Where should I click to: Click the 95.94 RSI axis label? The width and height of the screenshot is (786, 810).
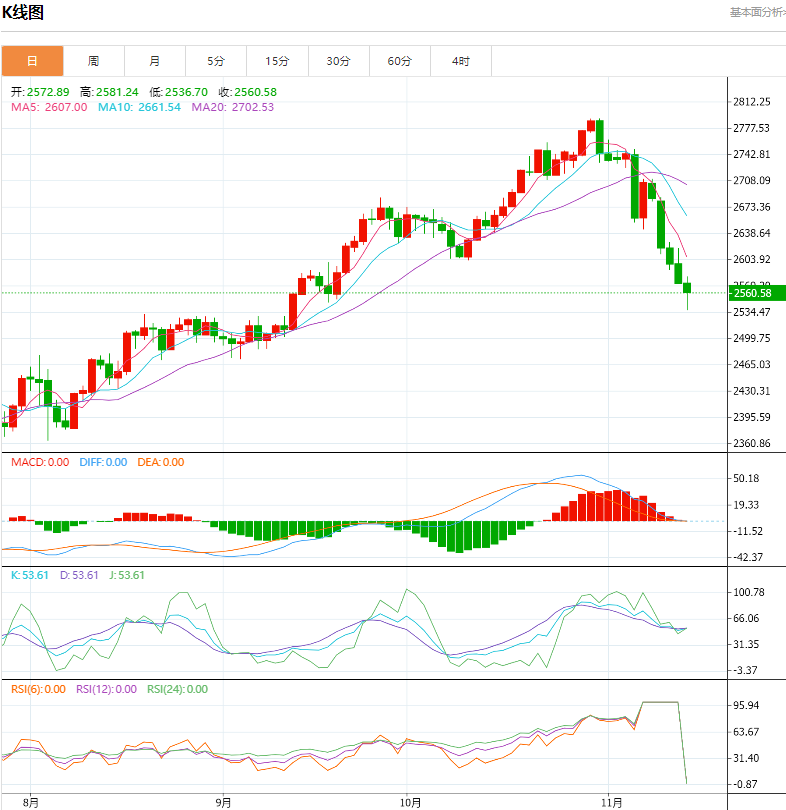tap(746, 706)
